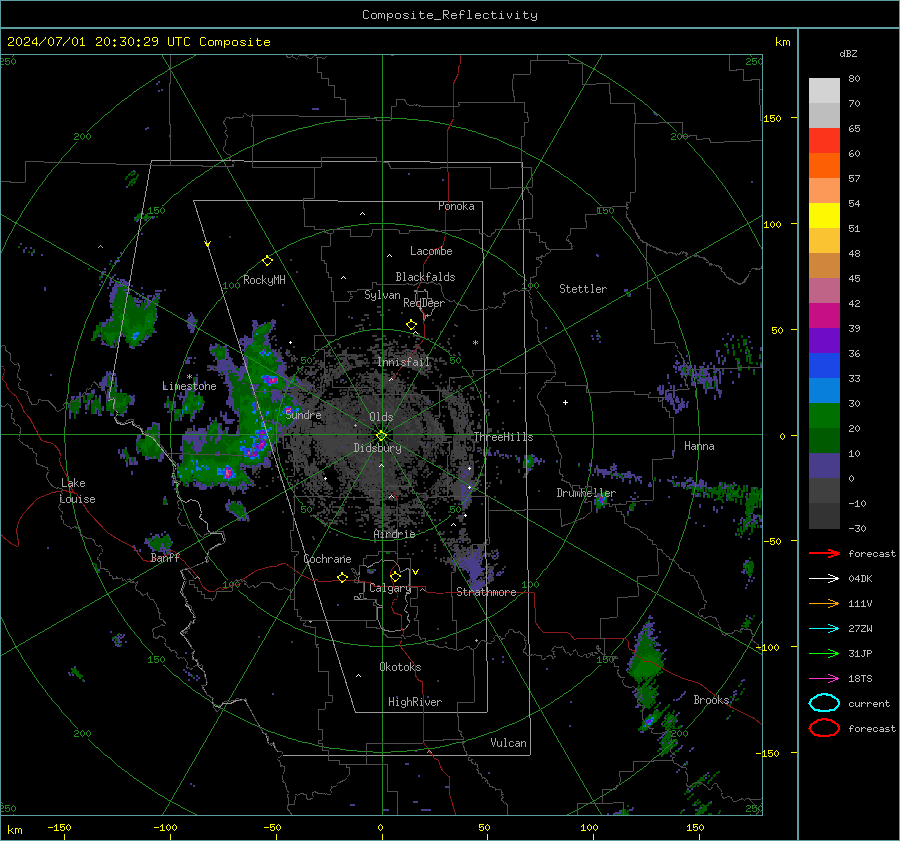
Task: Click the white plus marker west of Hanna
Action: [565, 402]
